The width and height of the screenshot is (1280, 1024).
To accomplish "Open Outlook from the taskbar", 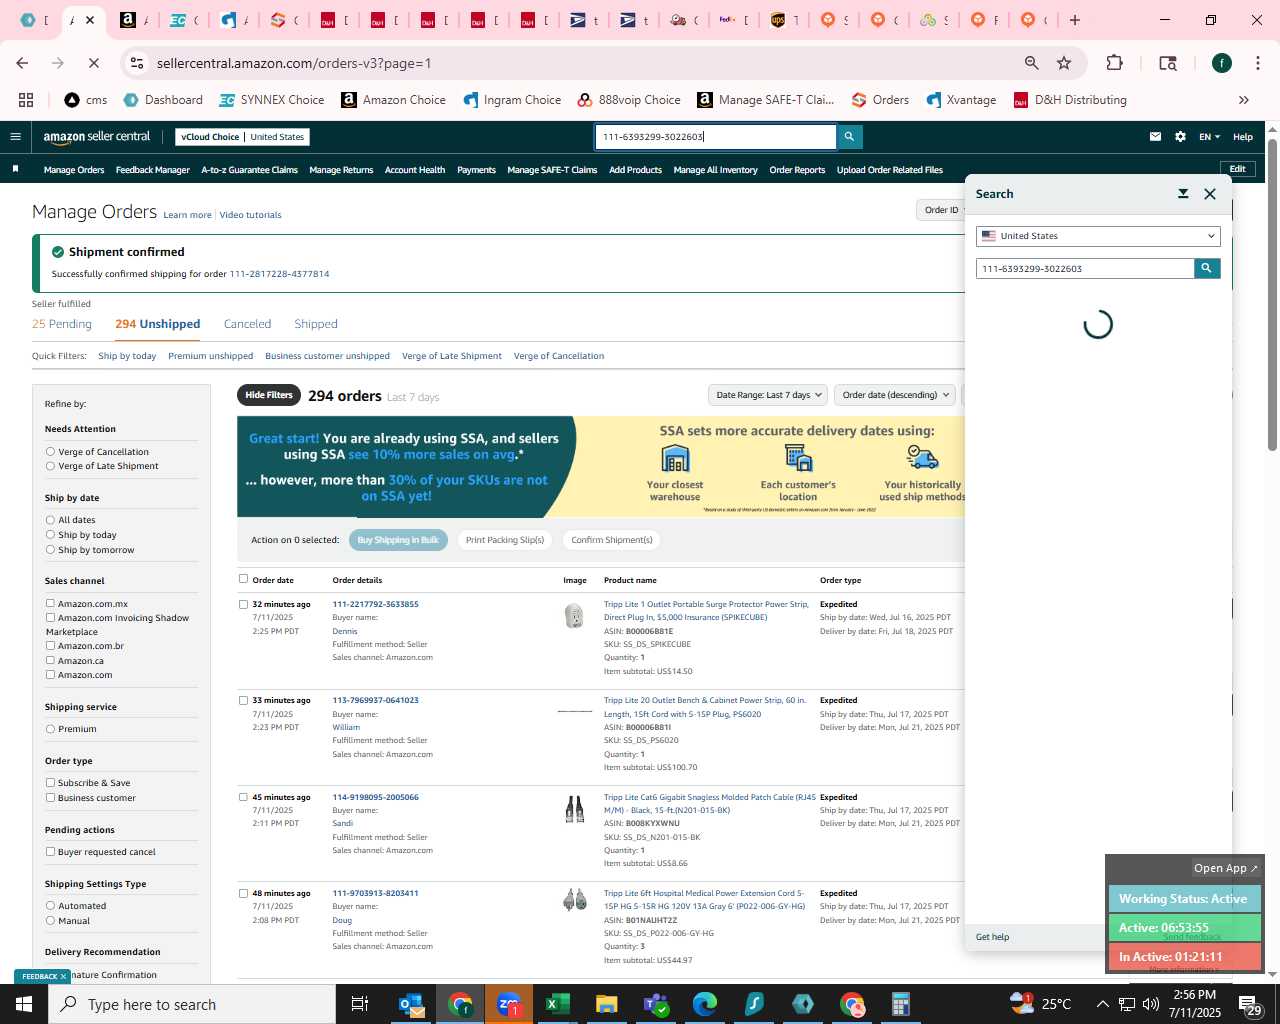I will click(411, 1004).
